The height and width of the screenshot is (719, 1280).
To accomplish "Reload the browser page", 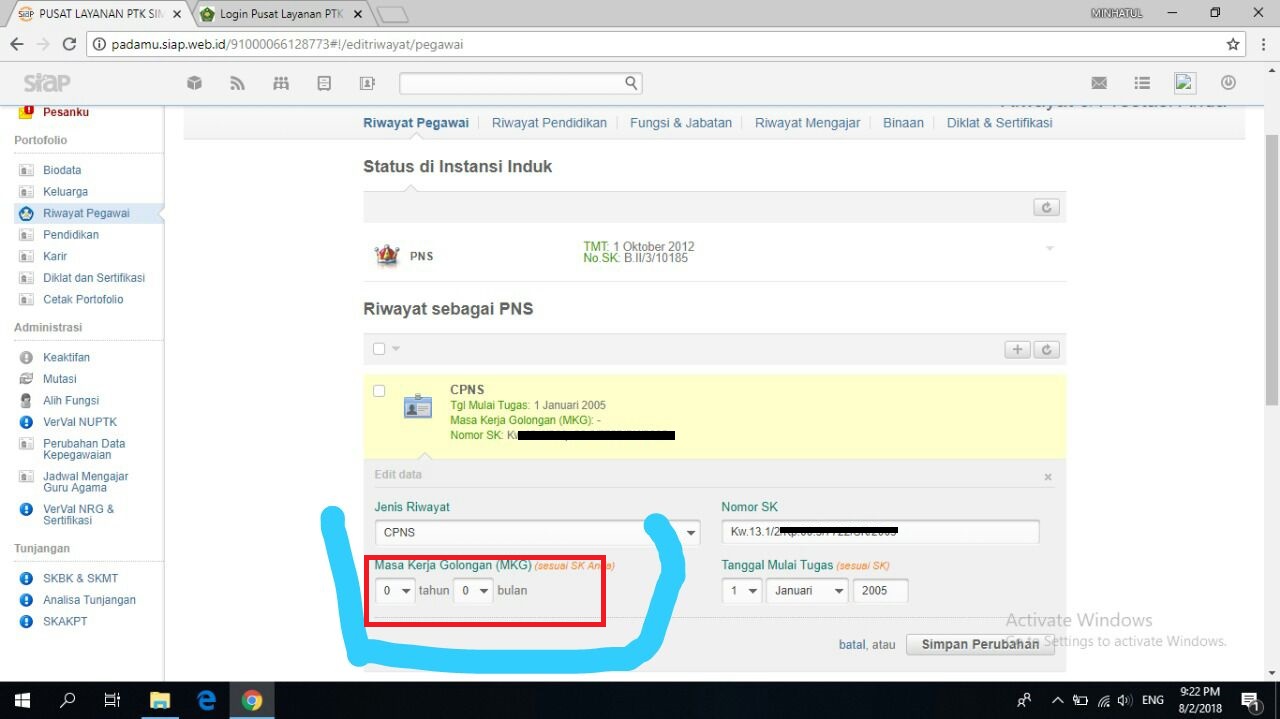I will click(x=69, y=44).
